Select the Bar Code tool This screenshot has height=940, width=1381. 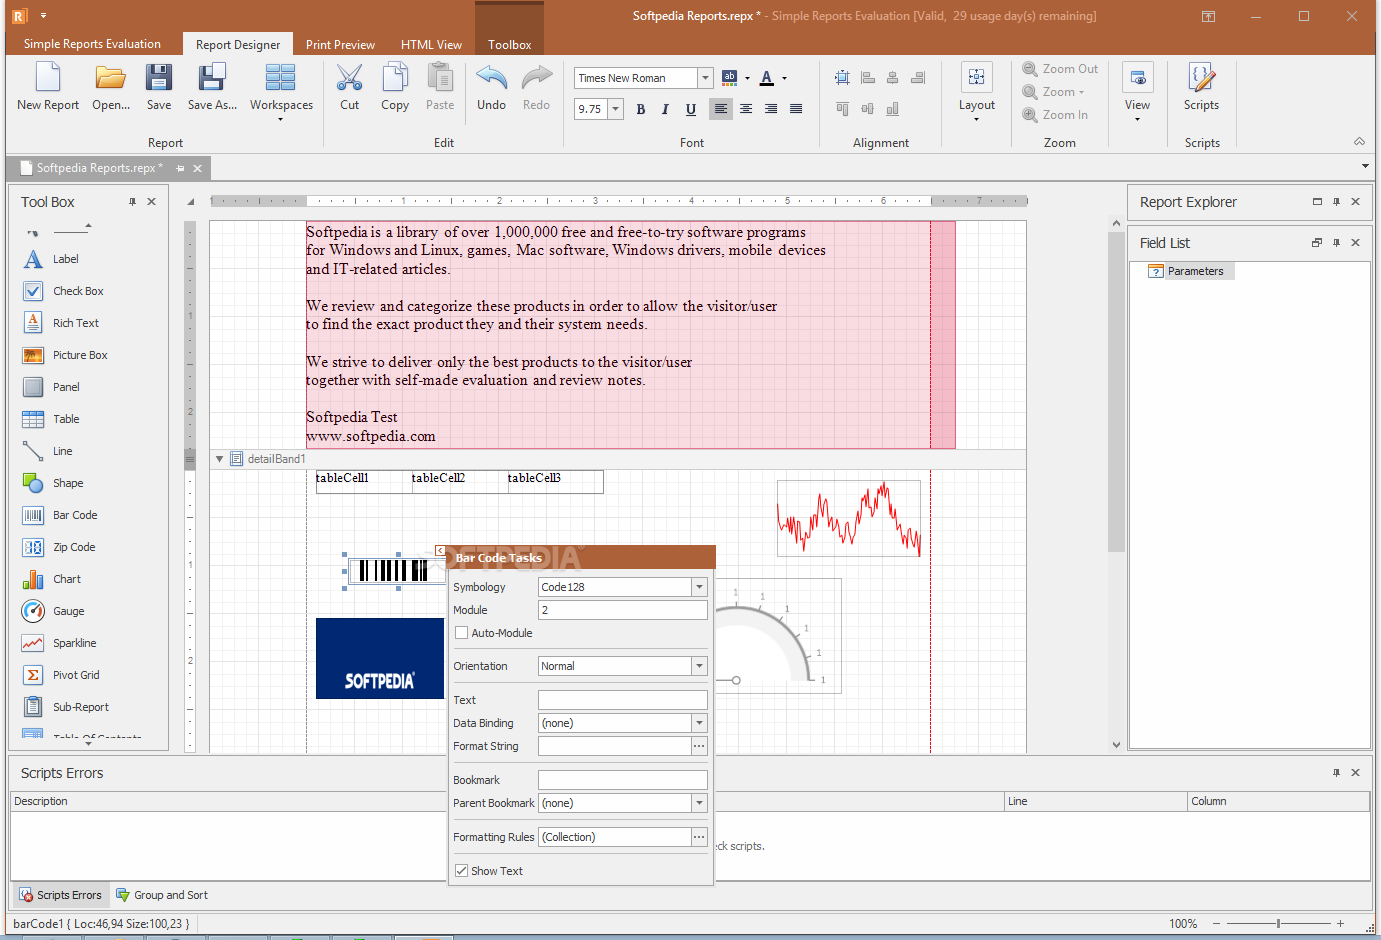75,515
